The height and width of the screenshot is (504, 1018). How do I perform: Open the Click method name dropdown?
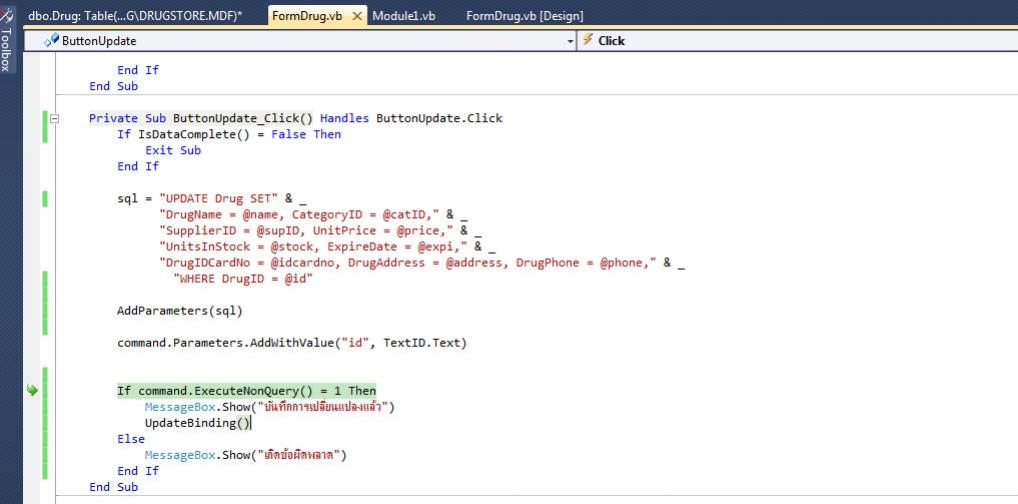(x=797, y=41)
